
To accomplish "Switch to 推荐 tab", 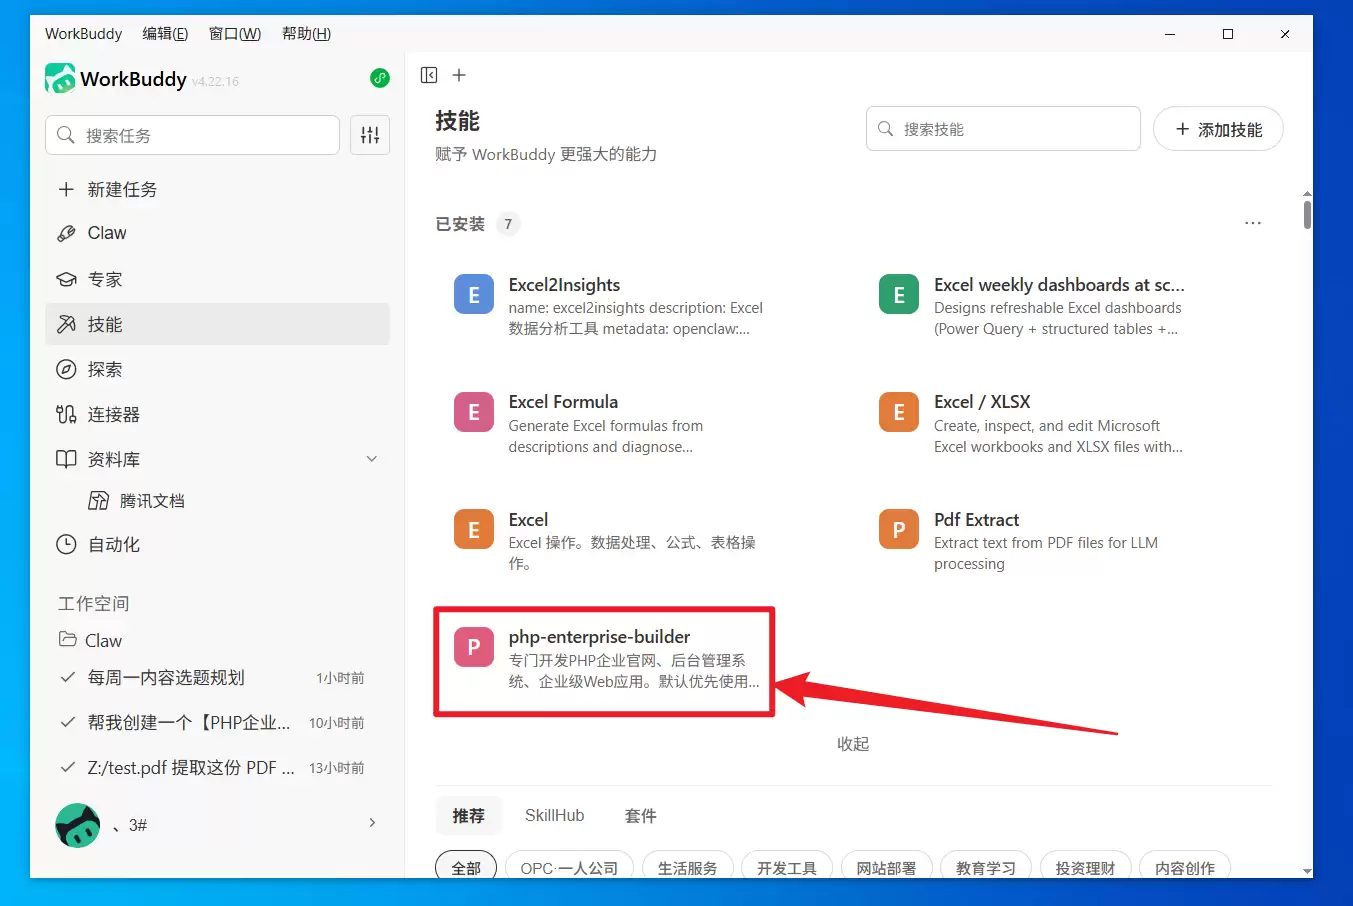I will (468, 816).
